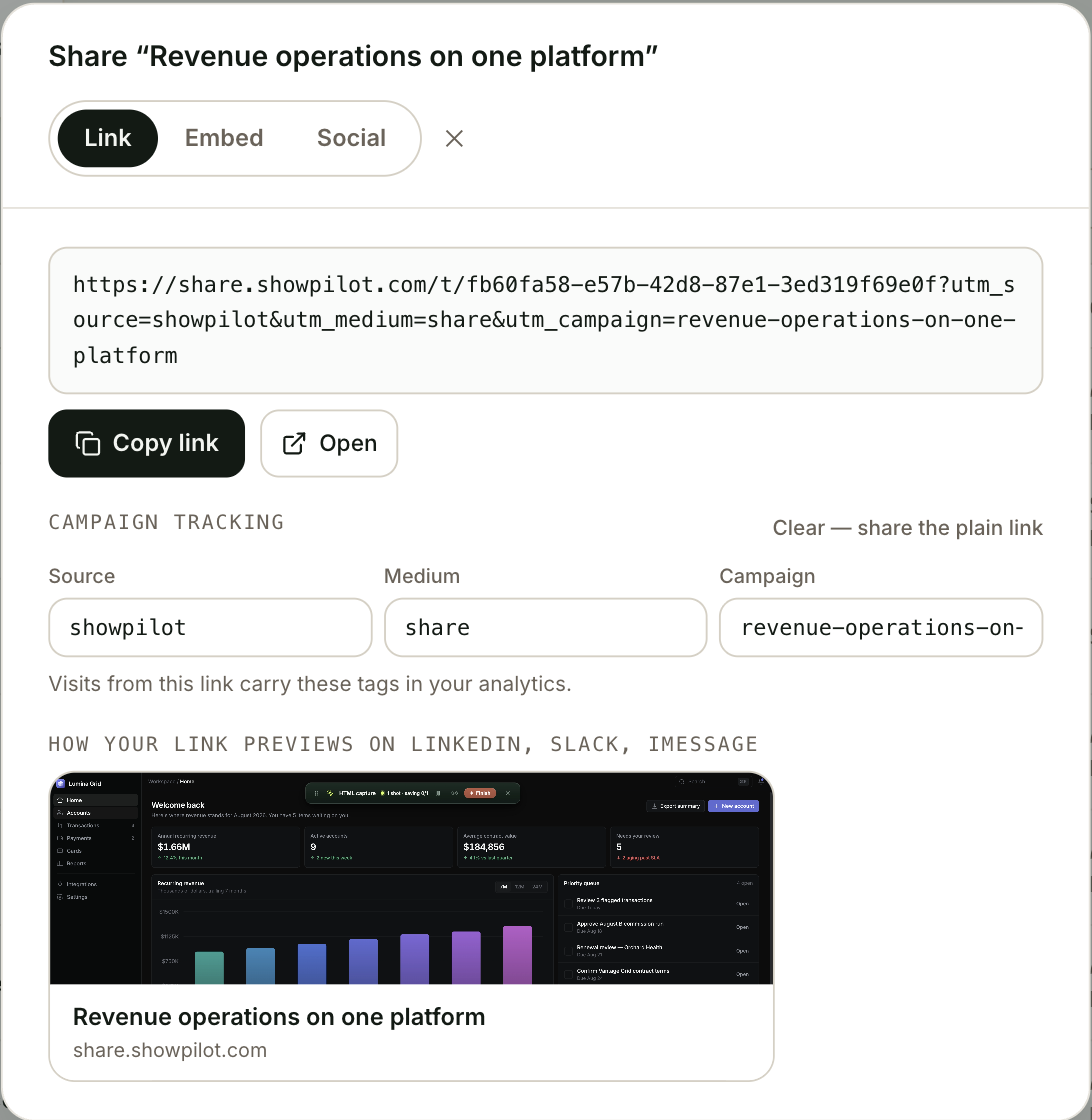This screenshot has height=1120, width=1092.
Task: Click the link preview thumbnail image
Action: 411,878
